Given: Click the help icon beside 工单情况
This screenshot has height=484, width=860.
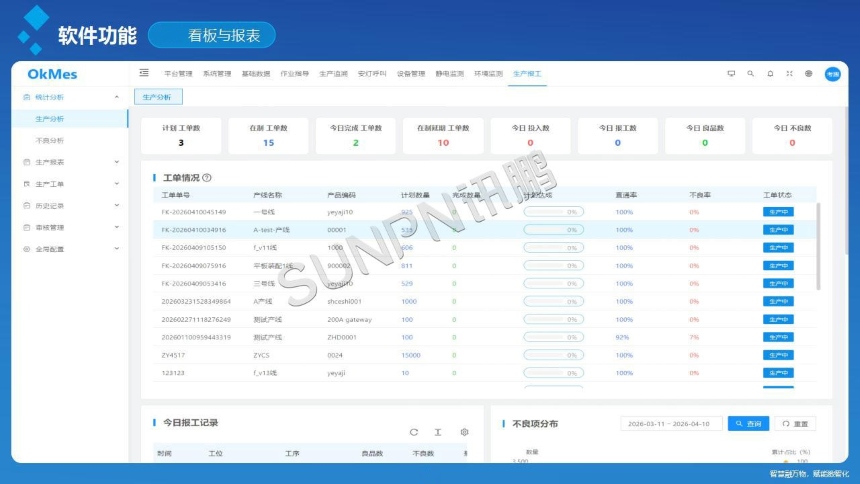Looking at the screenshot, I should click(x=207, y=178).
